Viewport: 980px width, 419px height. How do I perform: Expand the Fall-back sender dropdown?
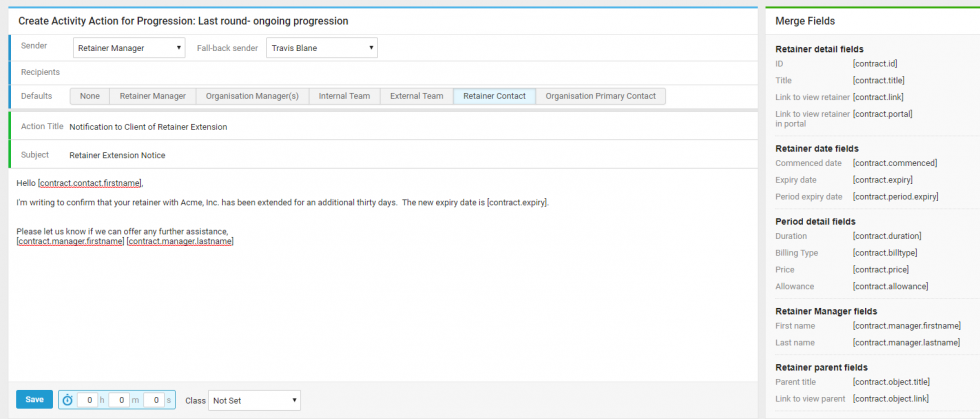click(x=321, y=47)
